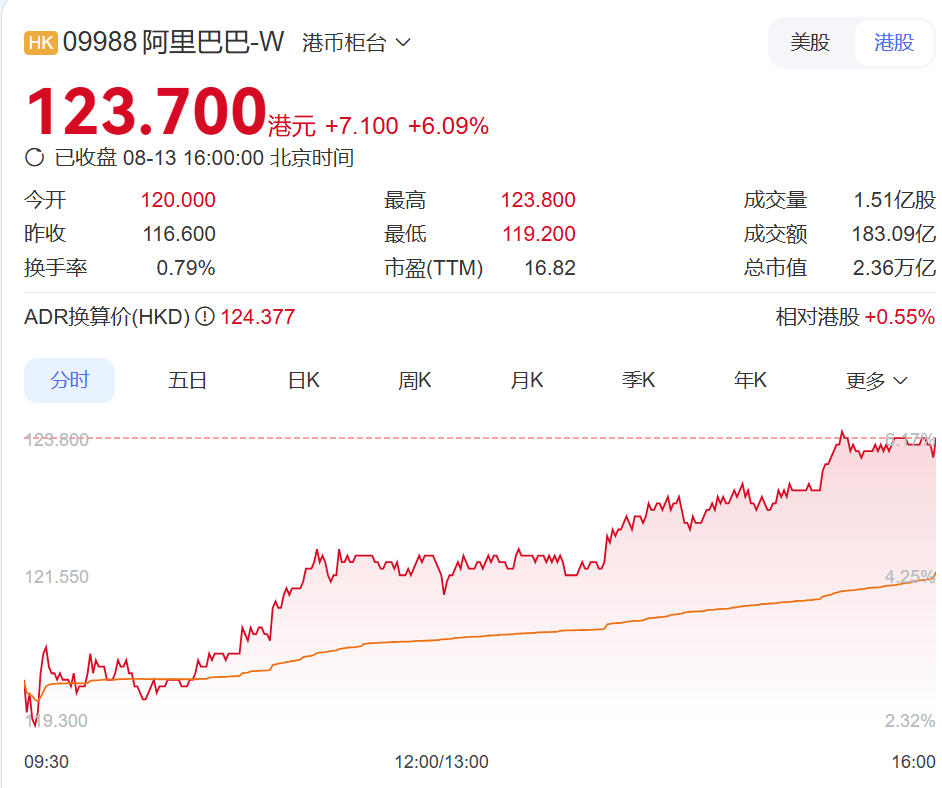
Task: Click the 最高 price value 123.800
Action: (539, 199)
